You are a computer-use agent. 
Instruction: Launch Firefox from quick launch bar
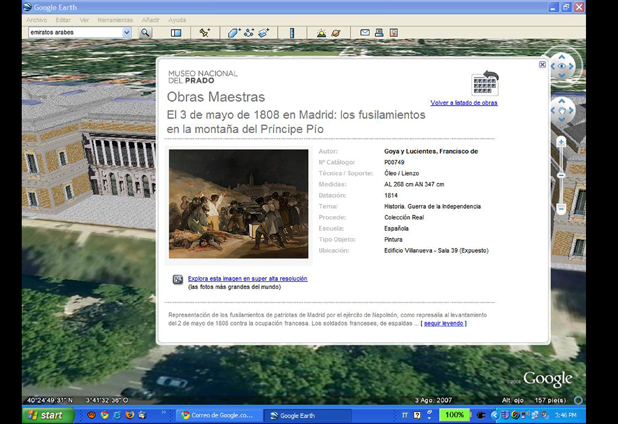pos(130,415)
